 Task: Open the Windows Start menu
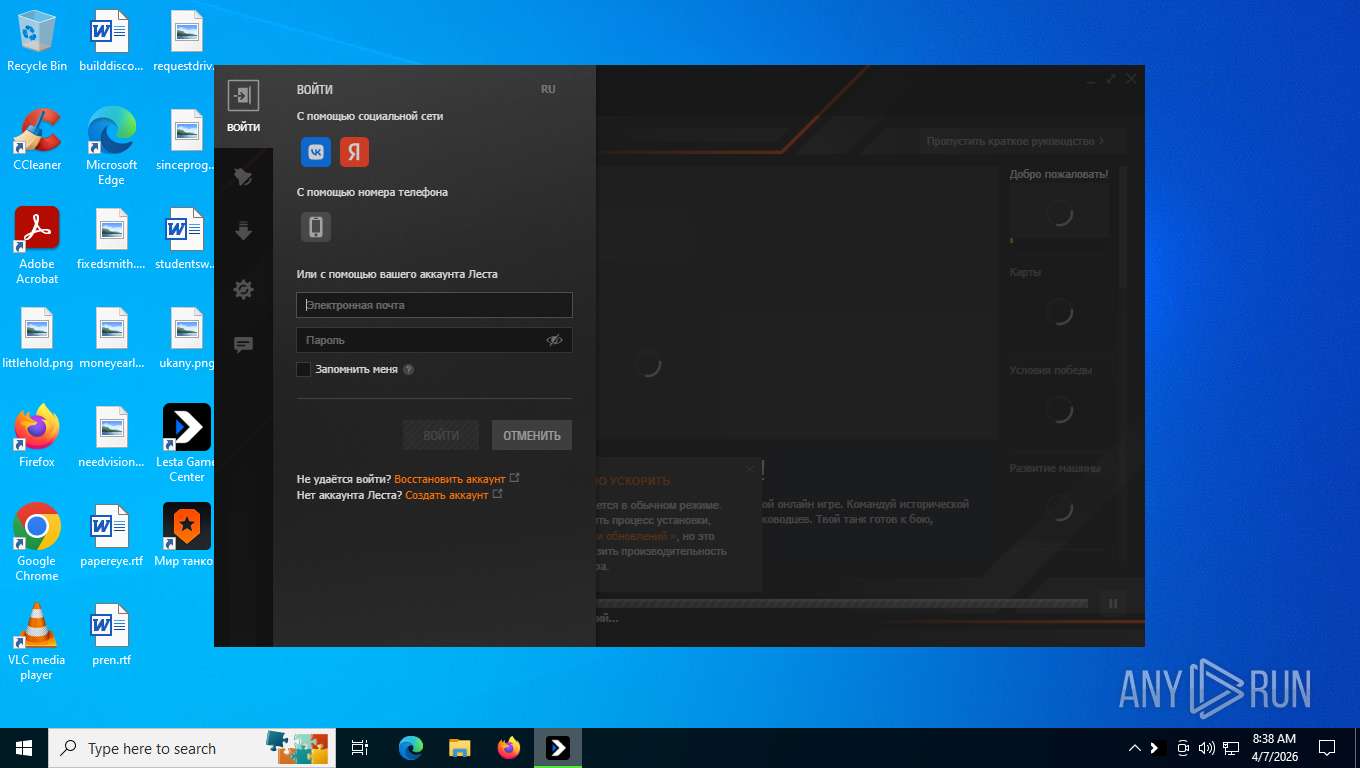(24, 748)
